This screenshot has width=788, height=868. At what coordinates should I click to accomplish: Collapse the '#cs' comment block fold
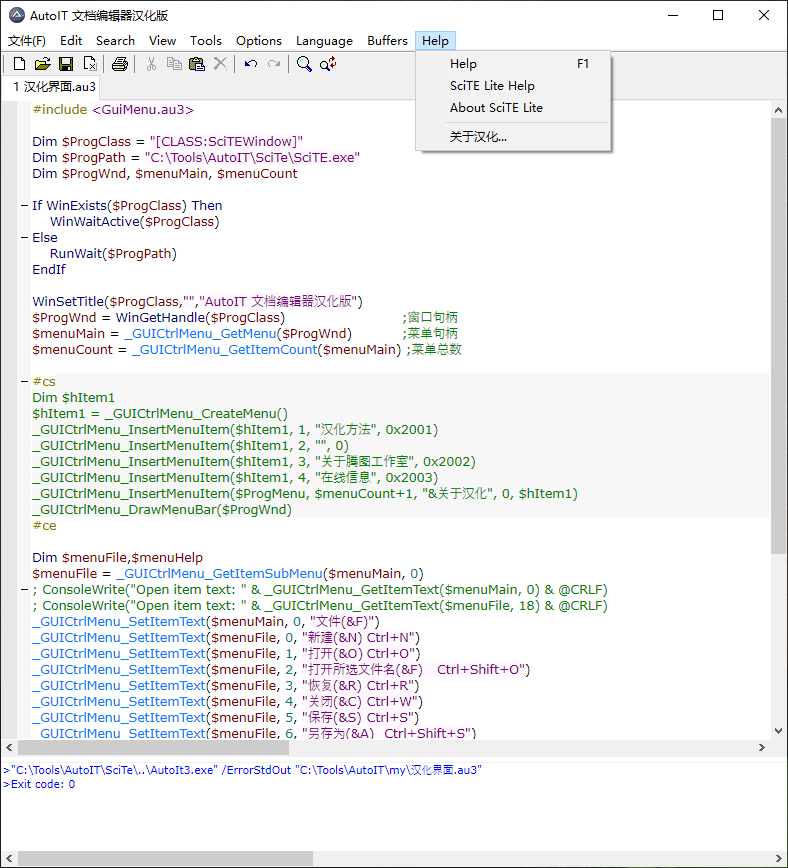coord(23,382)
